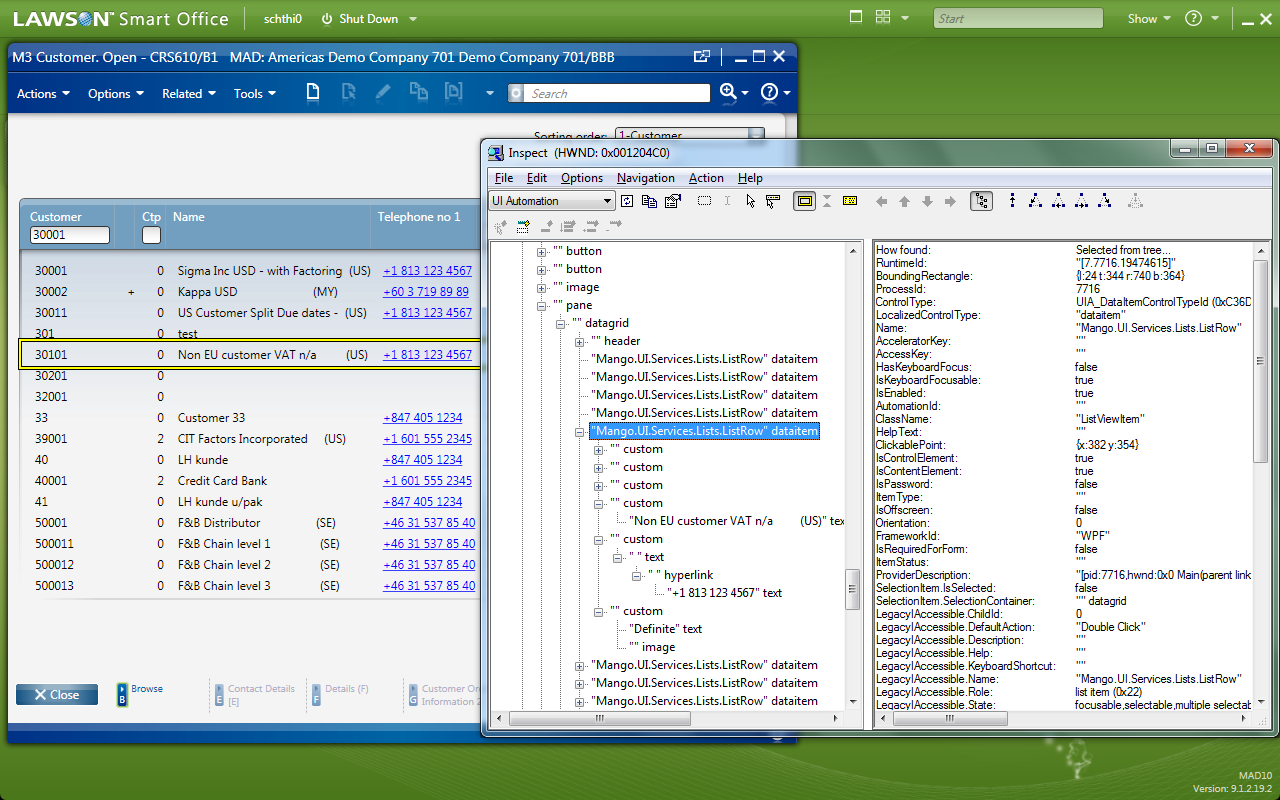
Task: Click the Customer filter input field
Action: click(69, 235)
